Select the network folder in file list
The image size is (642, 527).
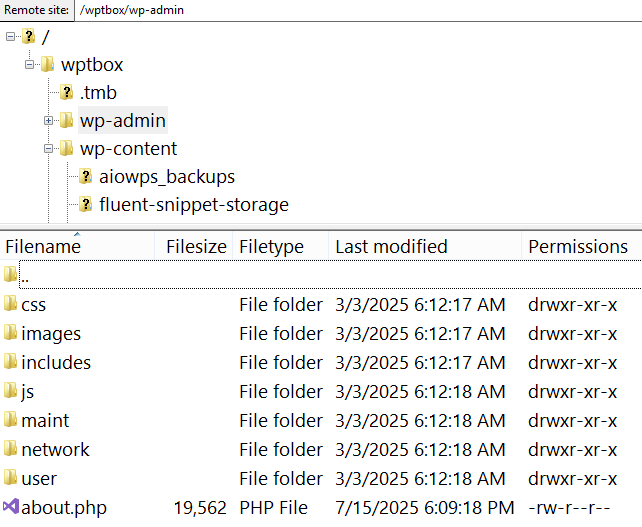pos(321,450)
